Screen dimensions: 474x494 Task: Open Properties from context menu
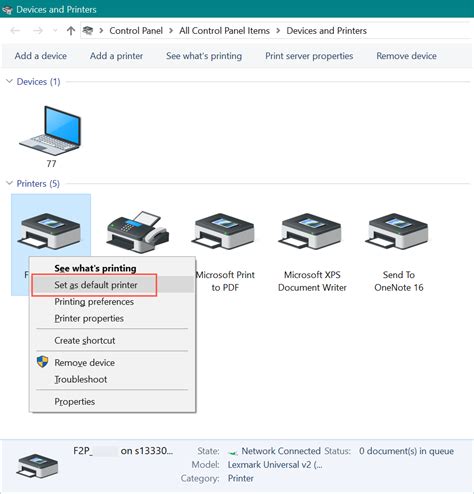[x=112, y=402]
